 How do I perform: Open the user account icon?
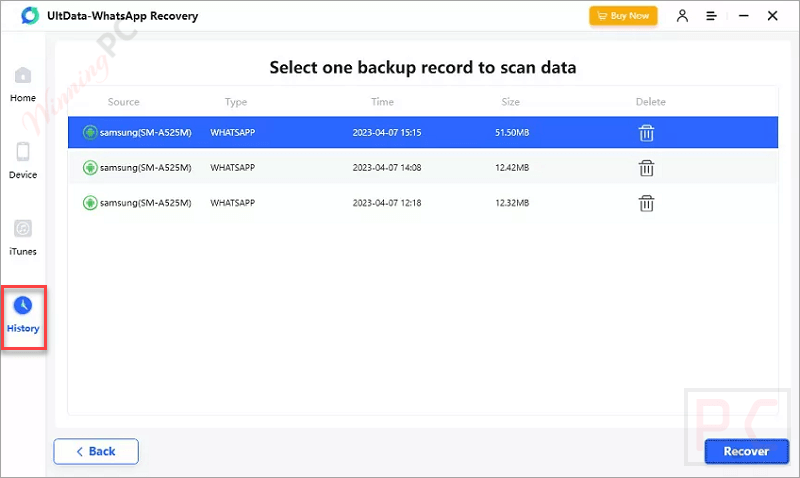pyautogui.click(x=683, y=16)
